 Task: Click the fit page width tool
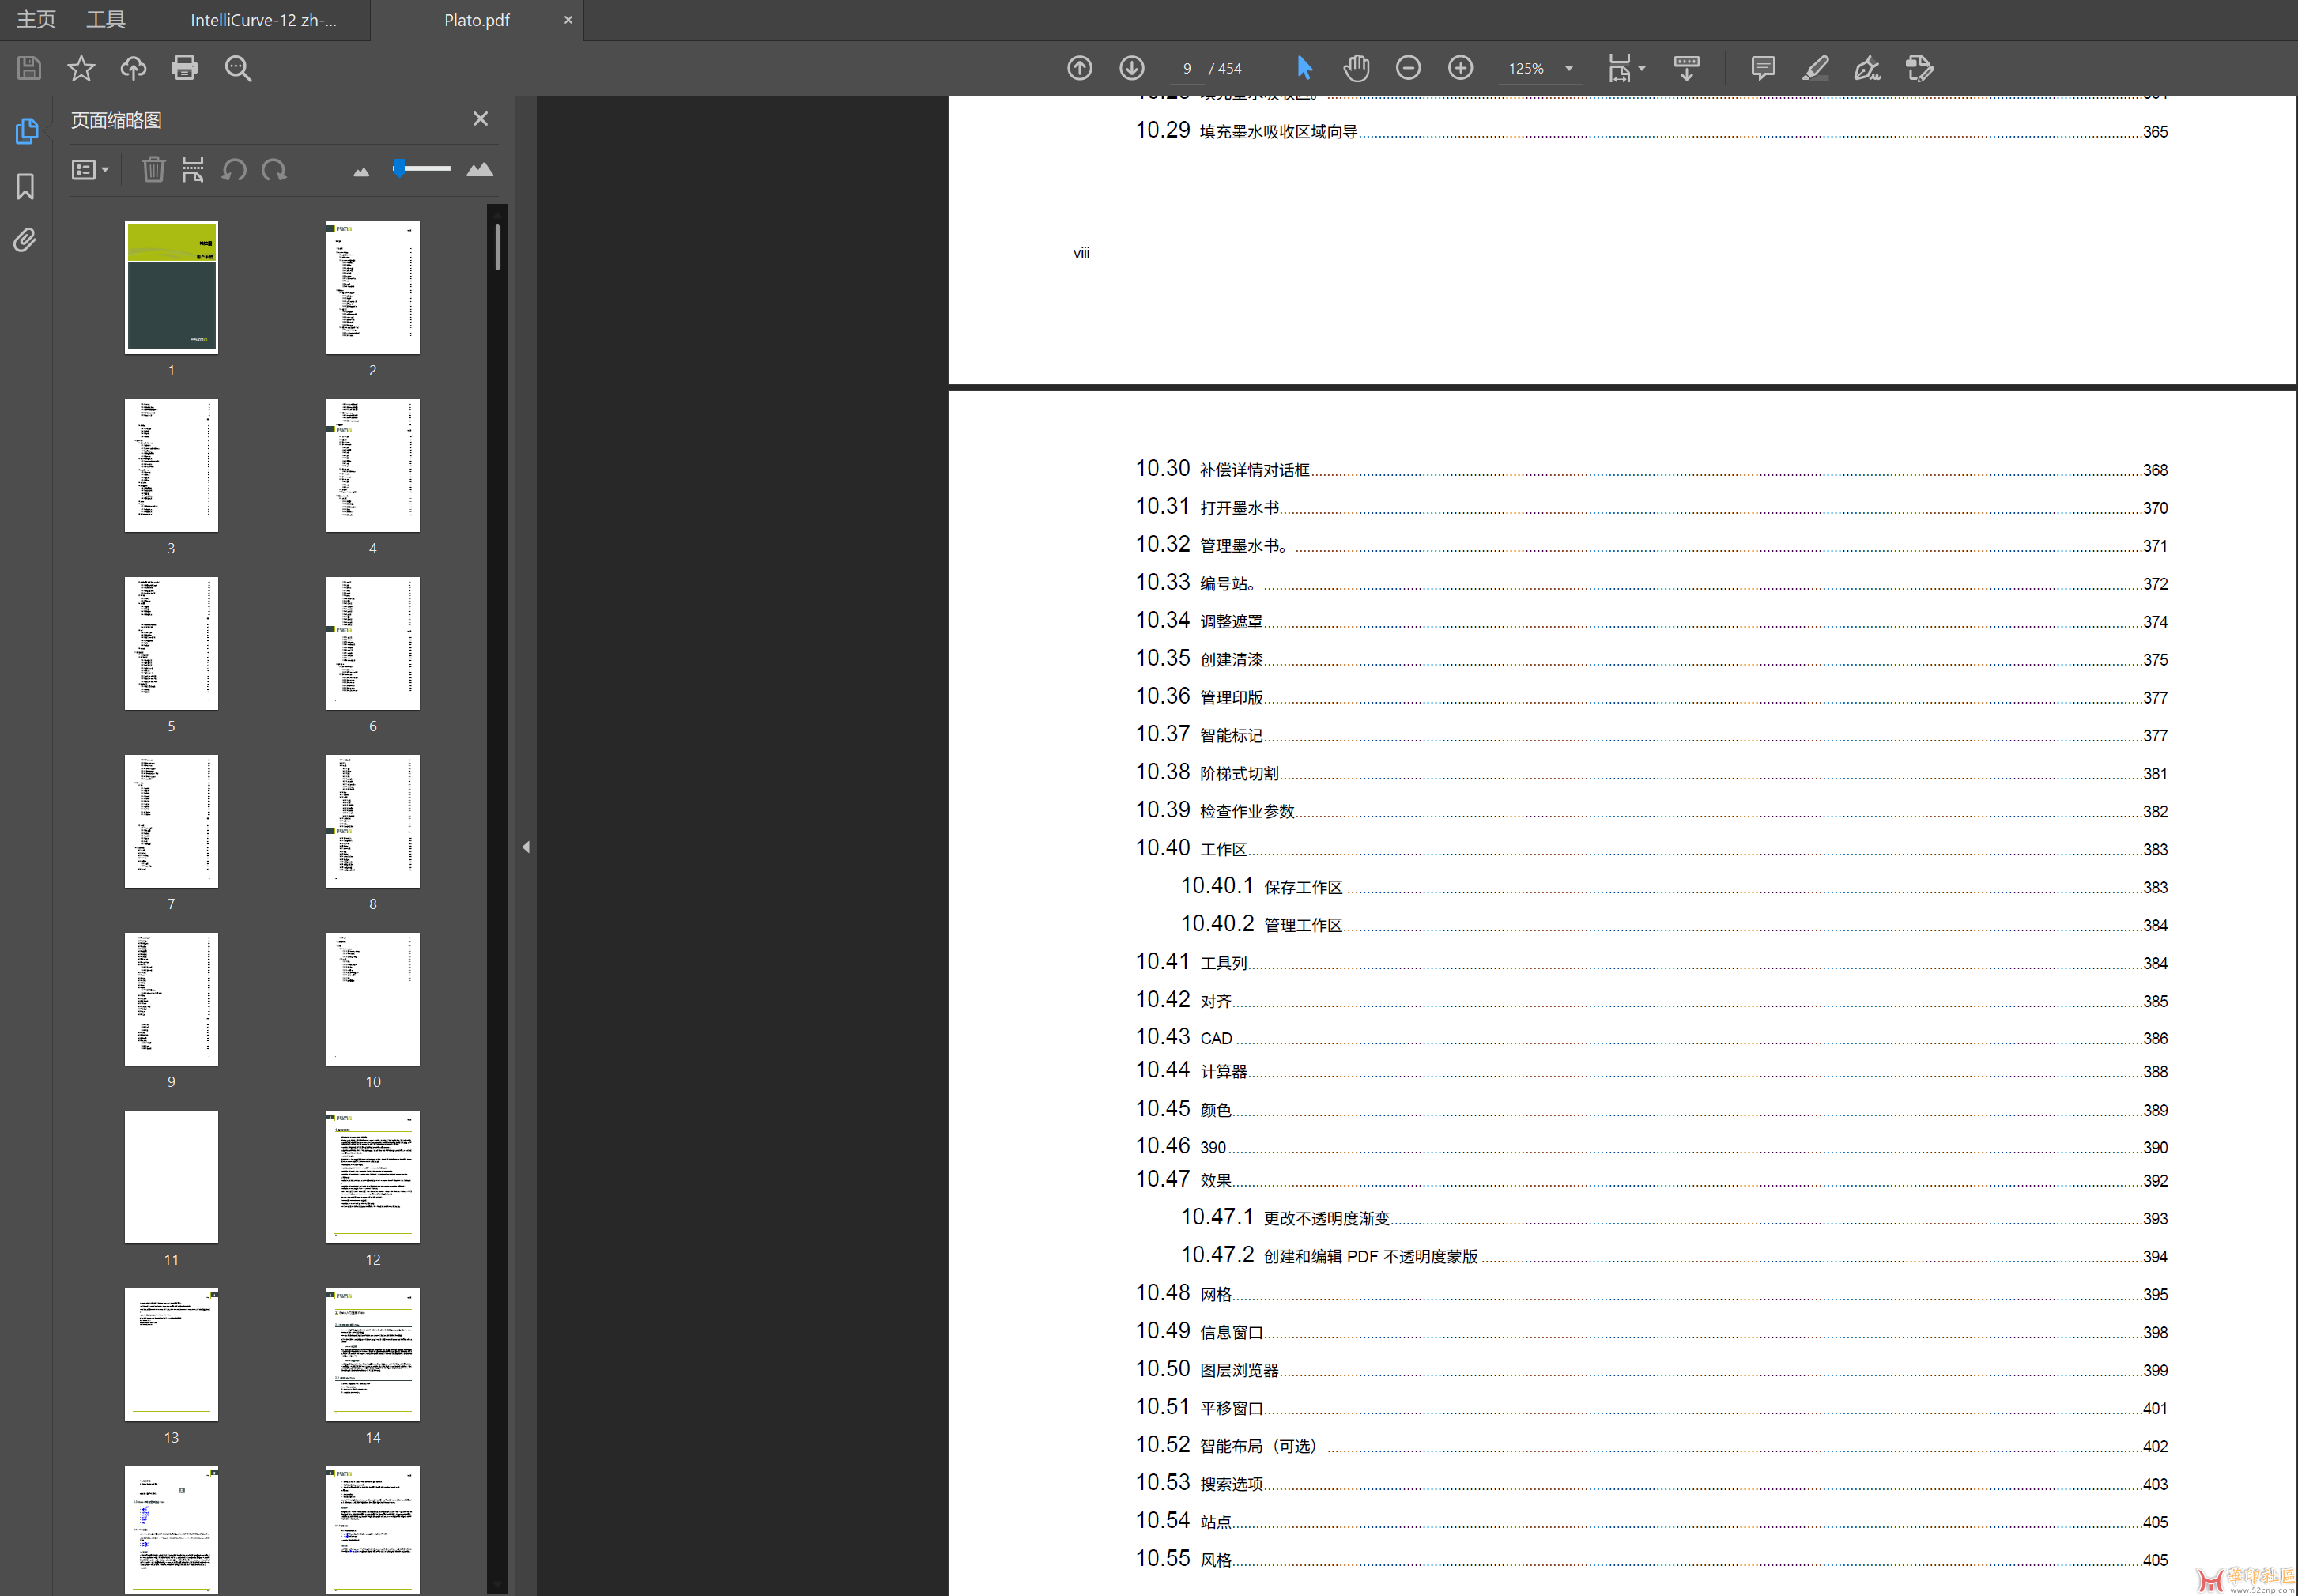click(x=1619, y=68)
